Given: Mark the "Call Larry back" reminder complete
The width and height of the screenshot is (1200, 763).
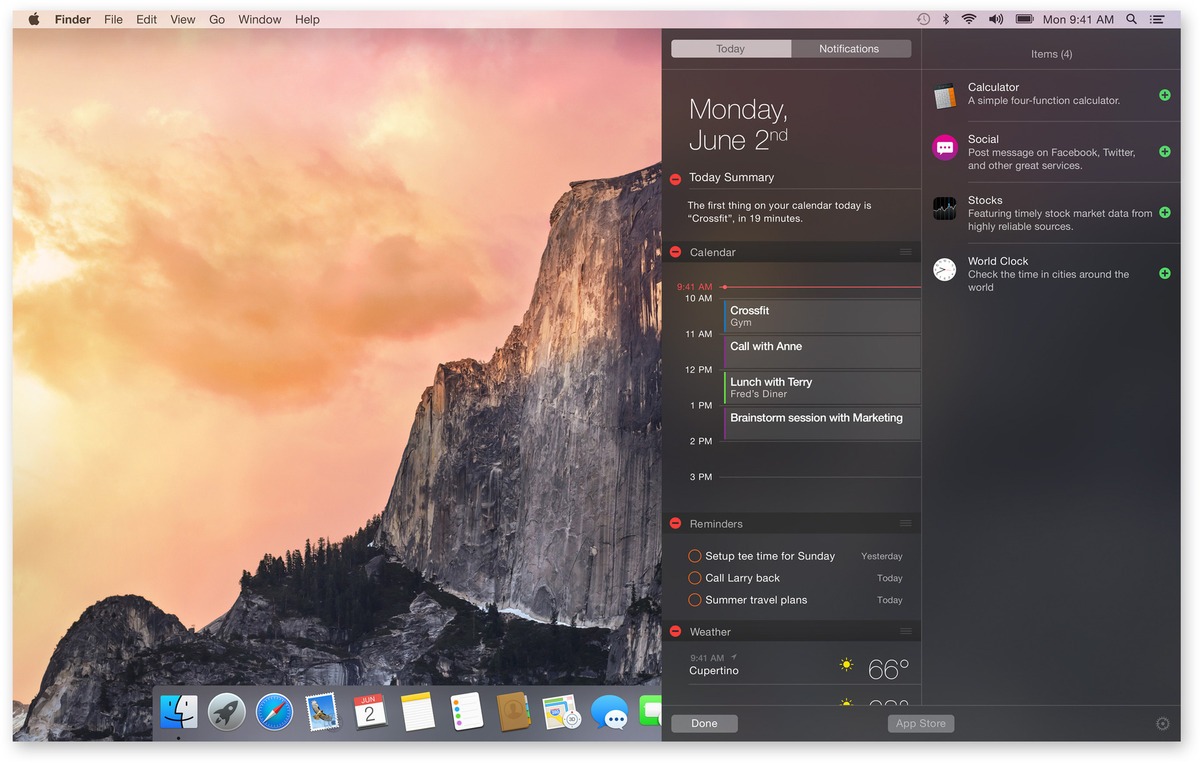Looking at the screenshot, I should coord(695,578).
